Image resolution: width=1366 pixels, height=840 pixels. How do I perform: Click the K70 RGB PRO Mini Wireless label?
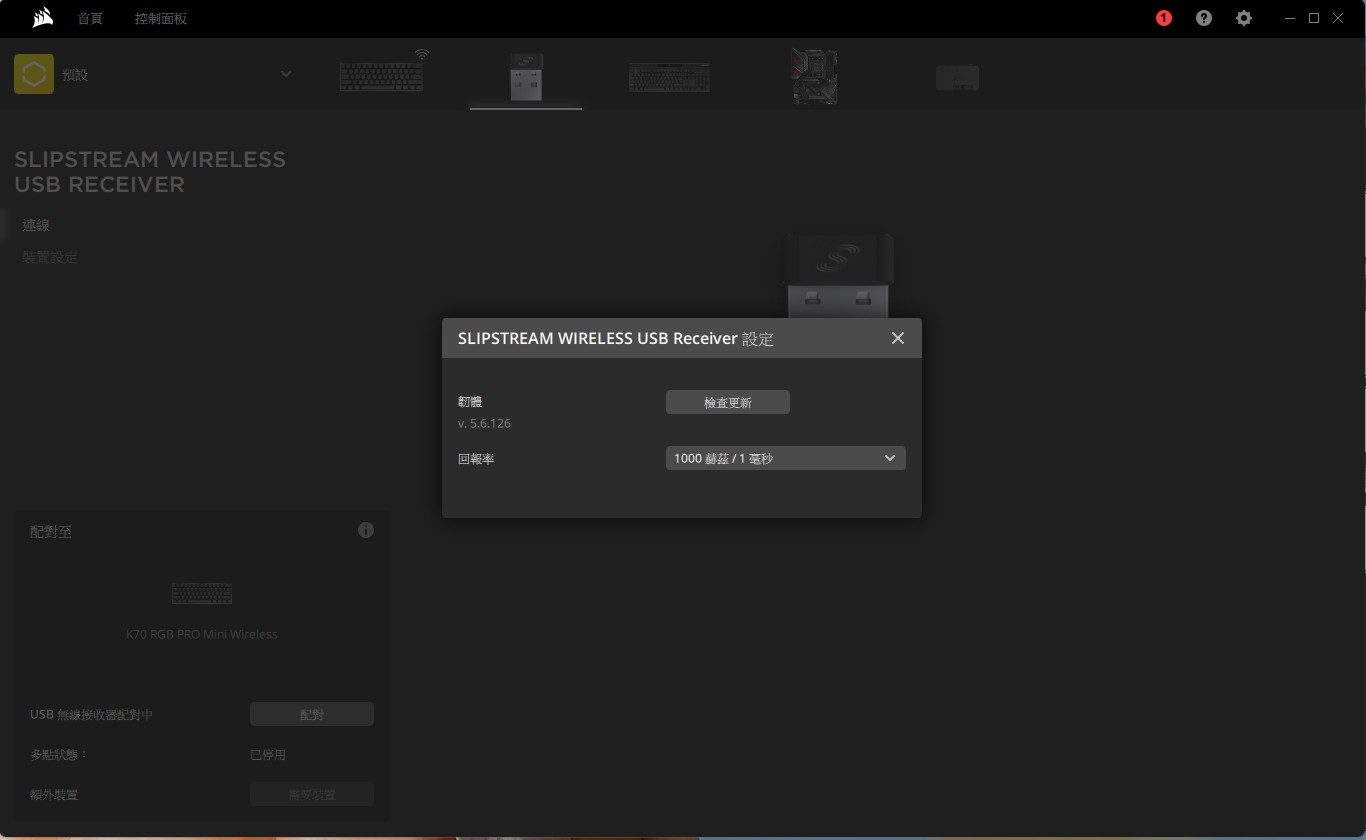202,634
